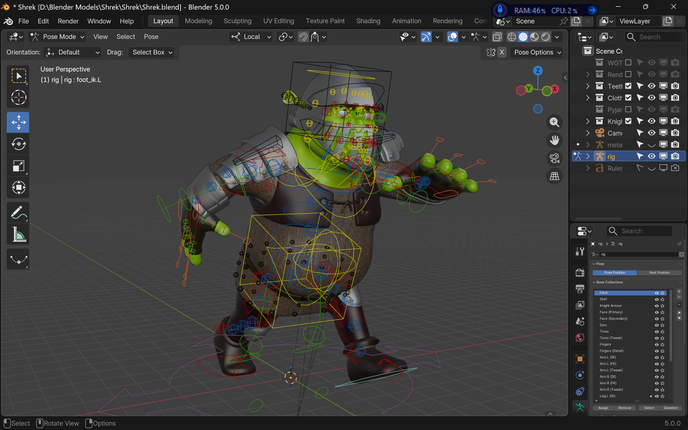Image resolution: width=688 pixels, height=430 pixels.
Task: Open the Local transform orientation dropdown
Action: [x=251, y=37]
